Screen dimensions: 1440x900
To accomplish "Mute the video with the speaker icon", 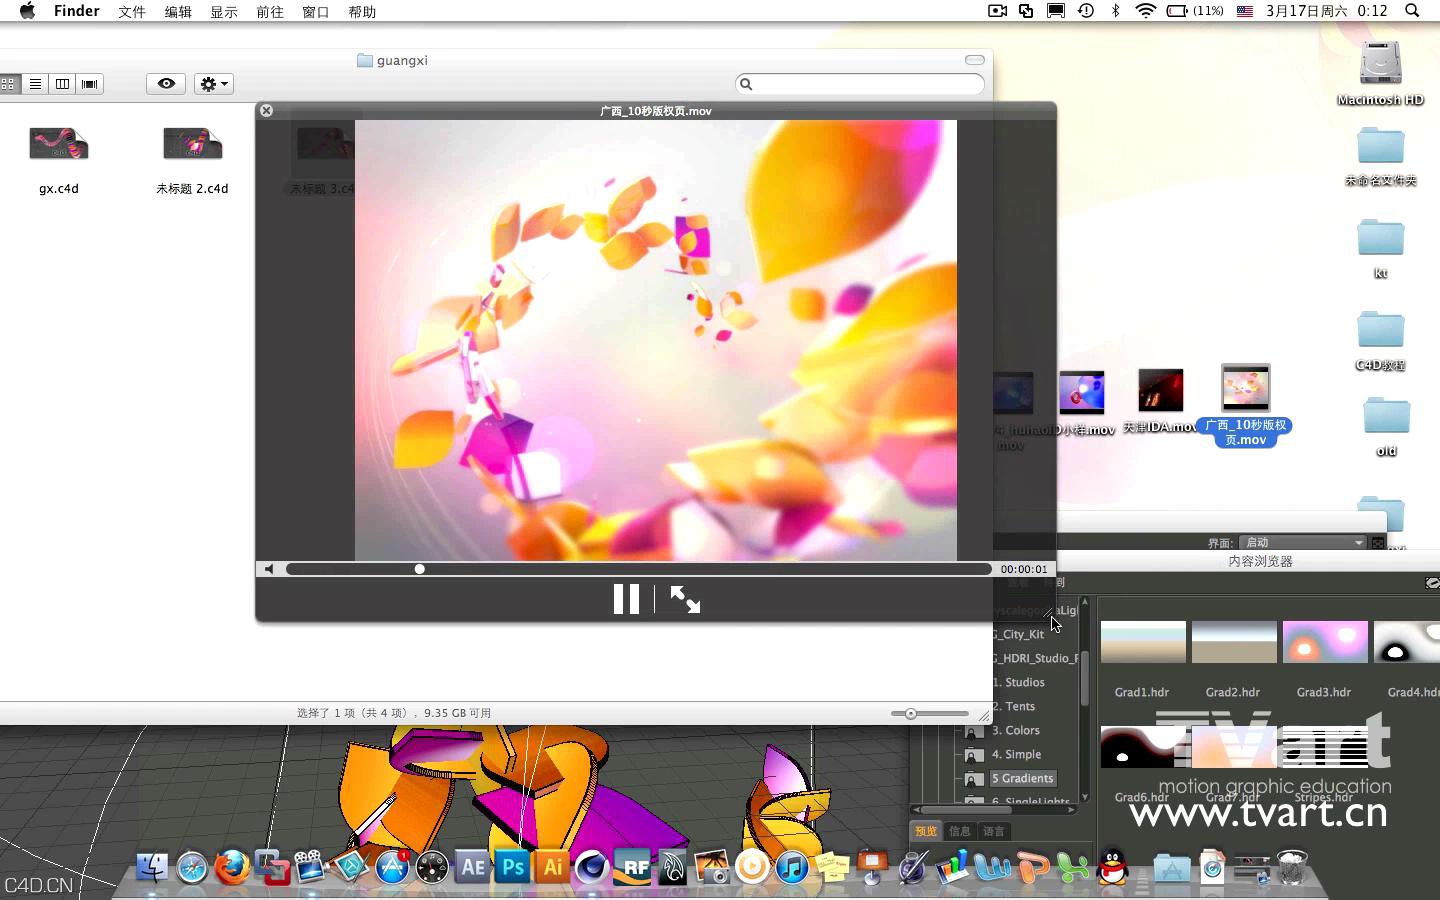I will (269, 569).
